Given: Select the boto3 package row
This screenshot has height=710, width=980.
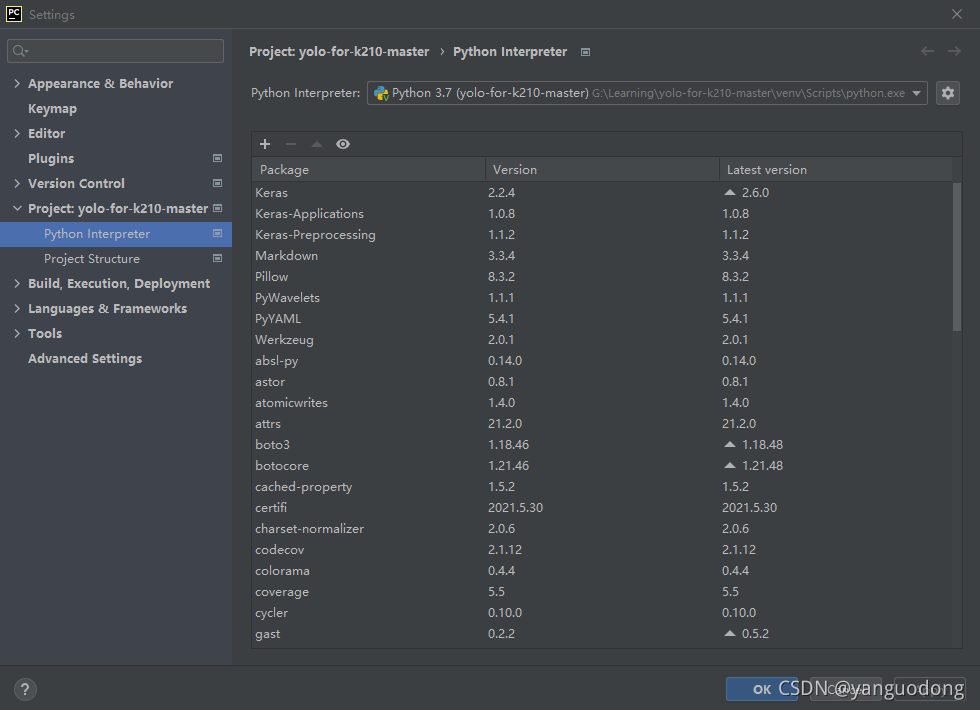Looking at the screenshot, I should click(x=602, y=444).
